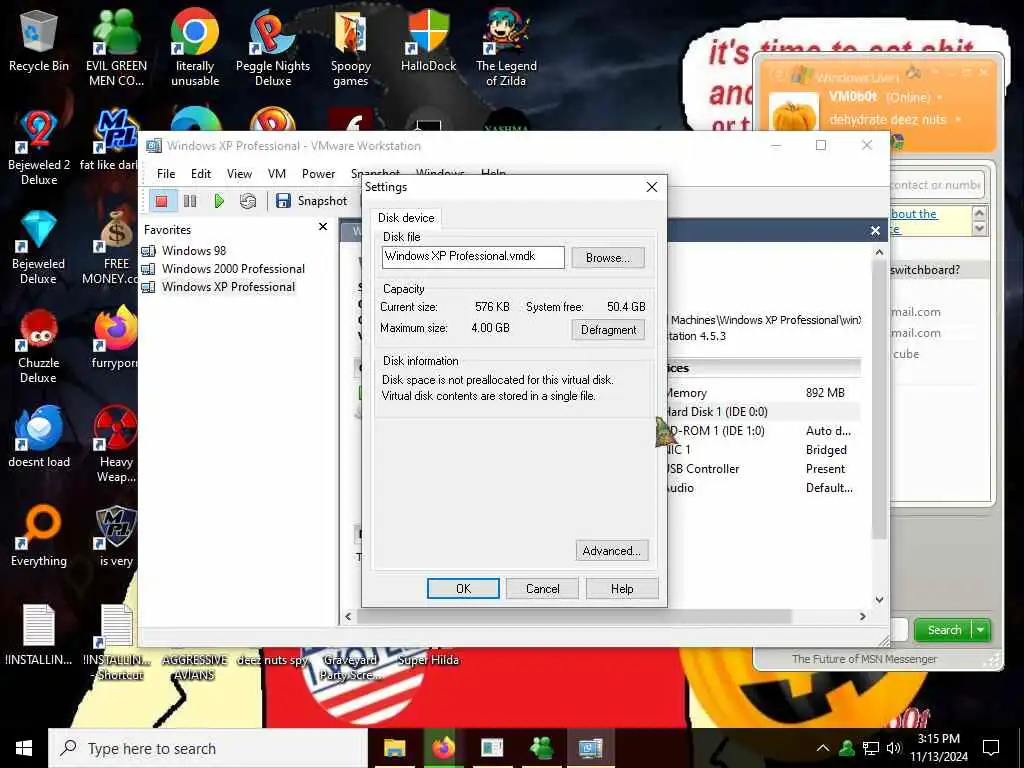Open the Messenger Search dropdown arrow
Image resolution: width=1024 pixels, height=768 pixels.
tap(982, 630)
